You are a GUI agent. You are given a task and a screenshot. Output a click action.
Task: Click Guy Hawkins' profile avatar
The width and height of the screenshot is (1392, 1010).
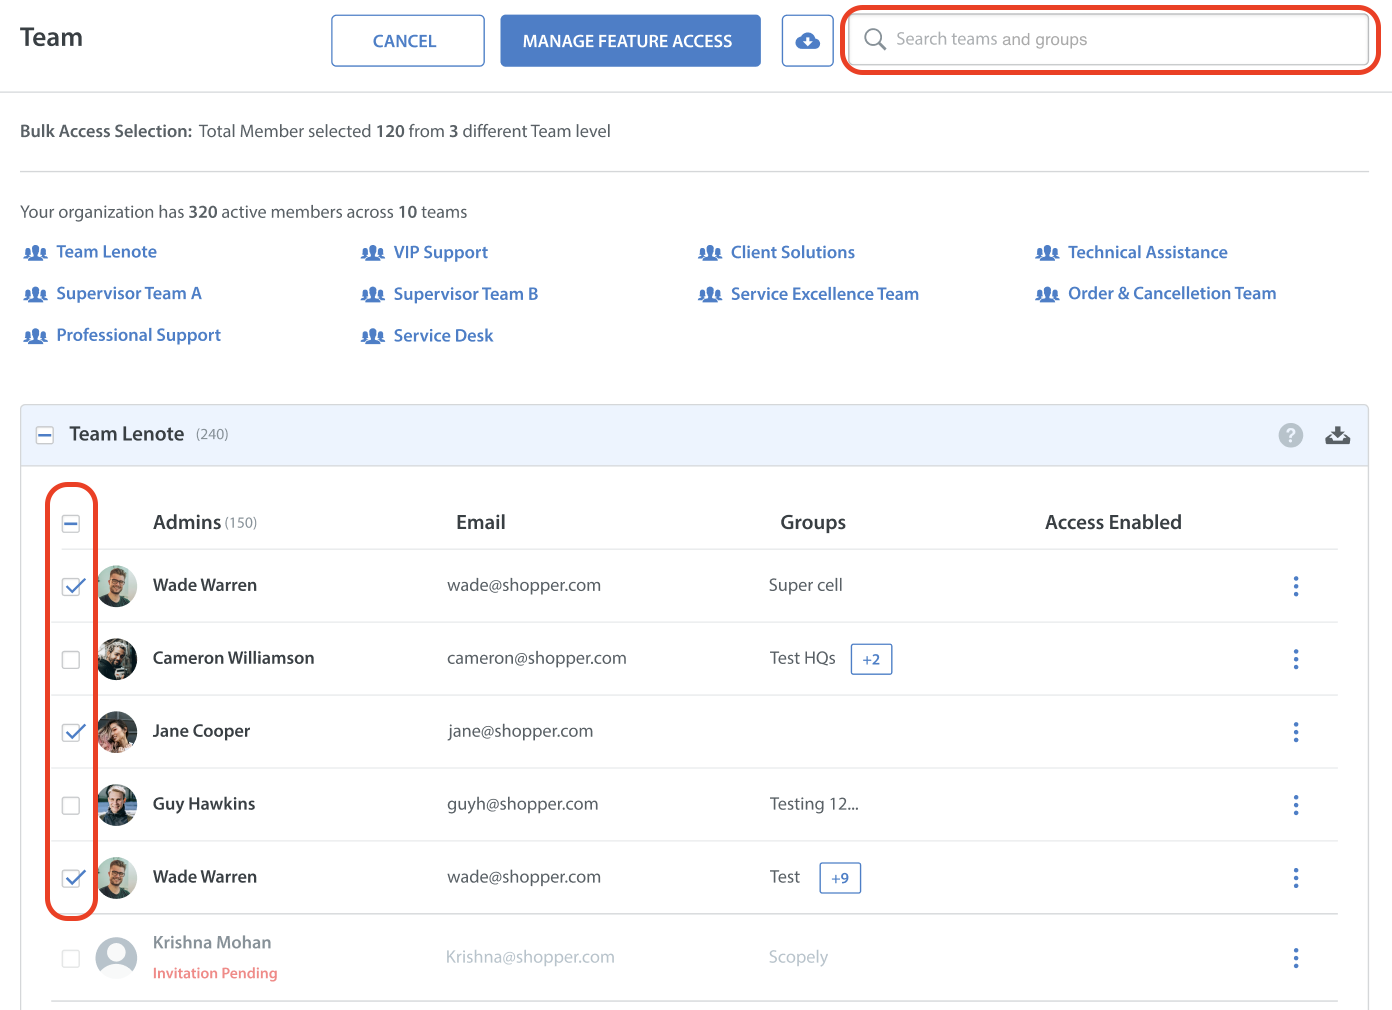pos(117,805)
